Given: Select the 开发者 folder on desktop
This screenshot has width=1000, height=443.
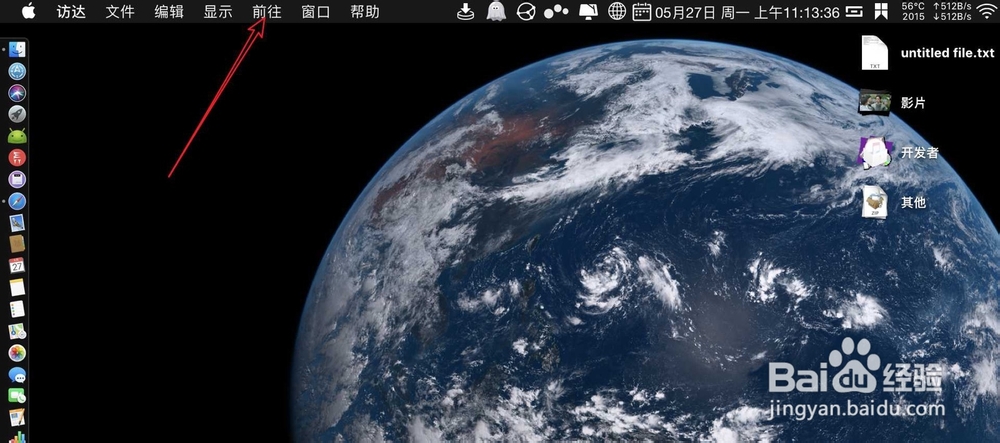Looking at the screenshot, I should coord(874,153).
